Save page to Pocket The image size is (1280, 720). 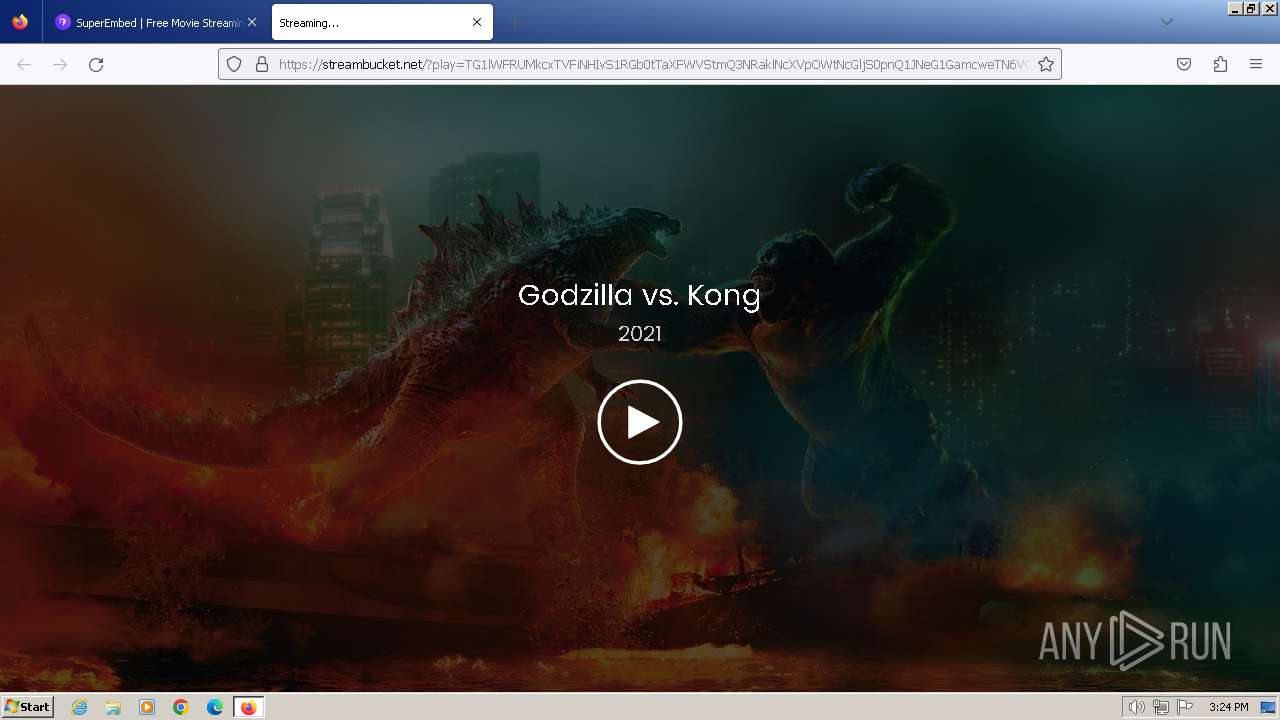1184,64
